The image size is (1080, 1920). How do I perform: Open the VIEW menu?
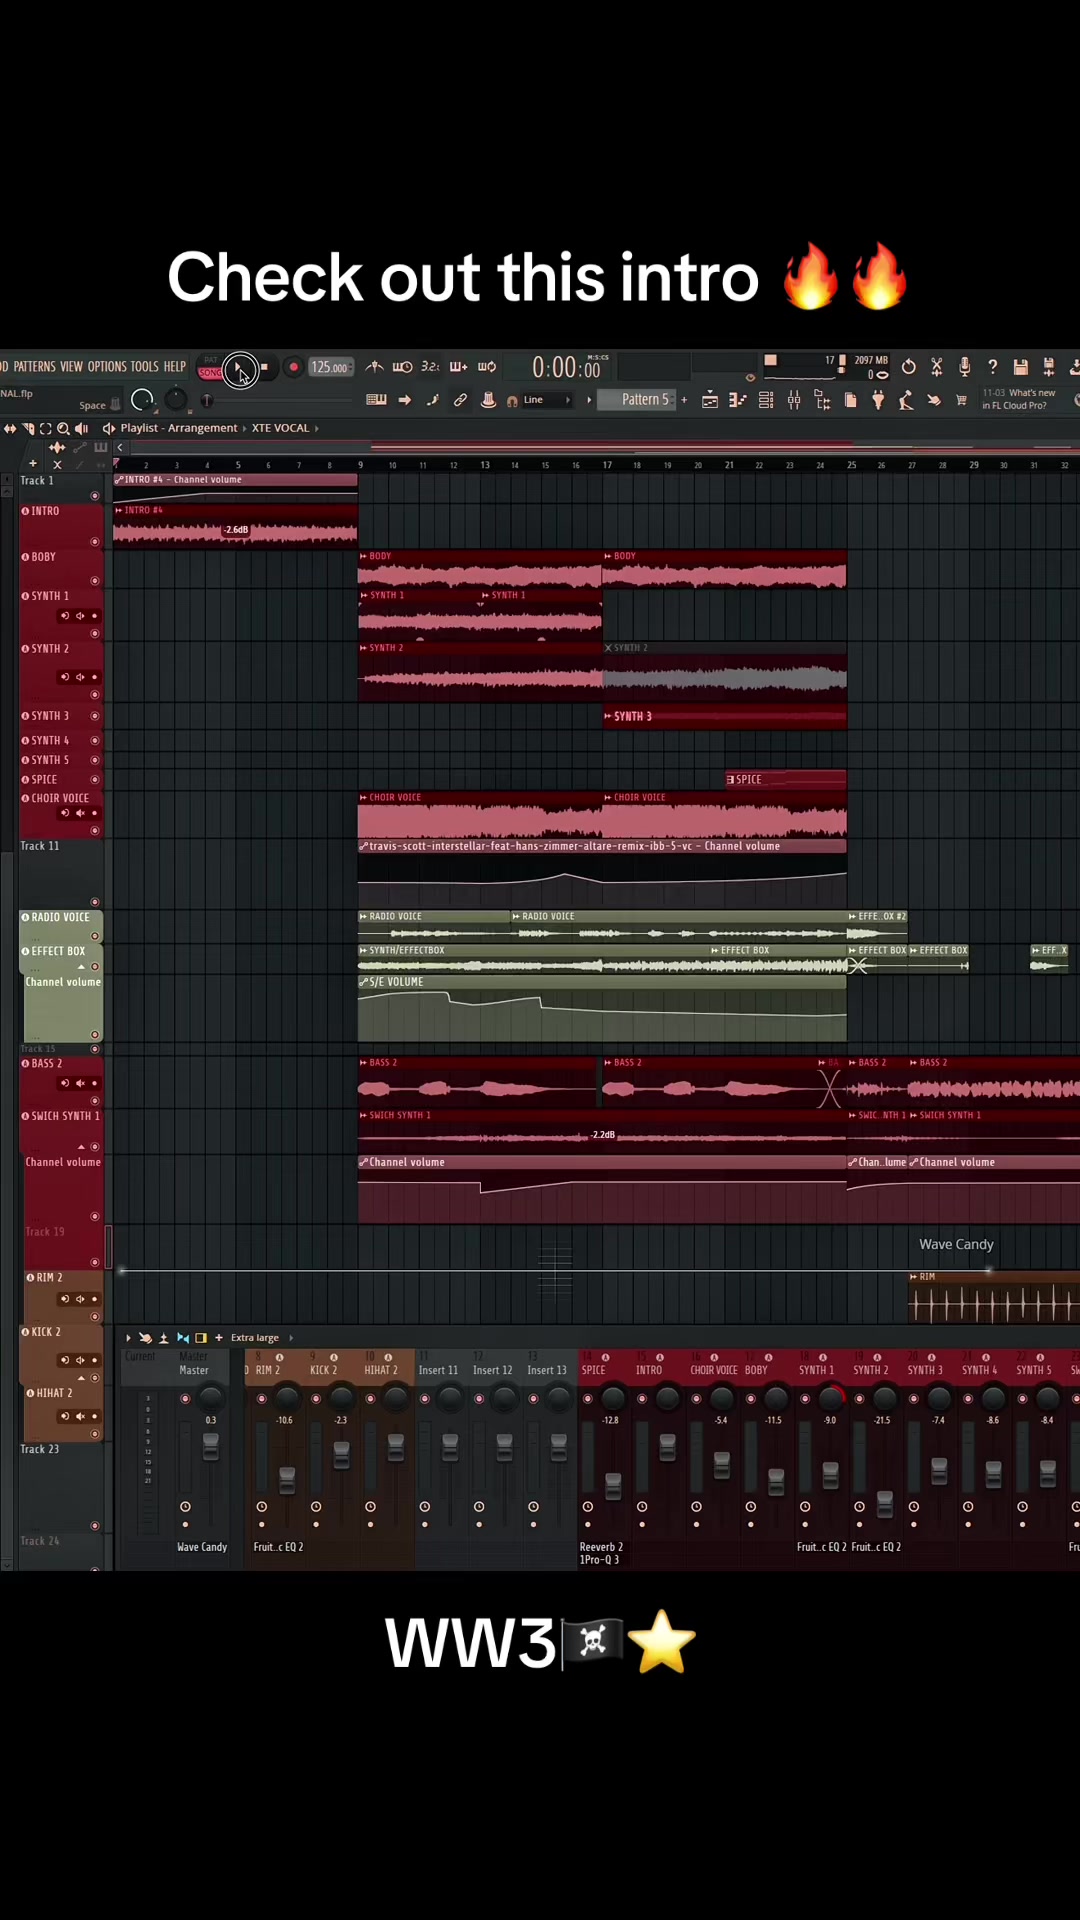pos(71,367)
